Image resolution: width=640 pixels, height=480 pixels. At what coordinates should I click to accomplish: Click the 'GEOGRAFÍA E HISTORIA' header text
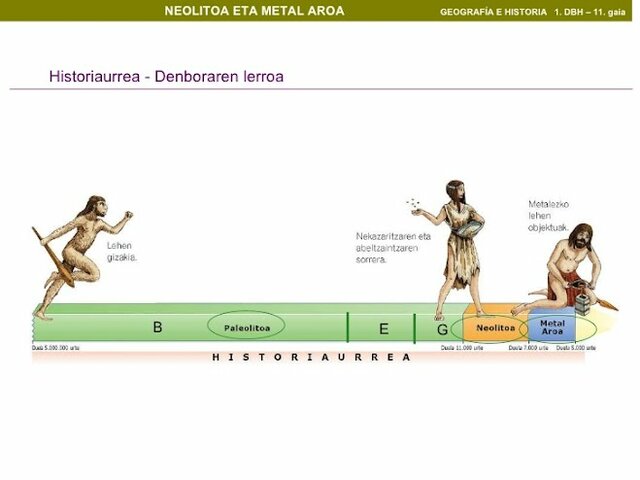[493, 12]
